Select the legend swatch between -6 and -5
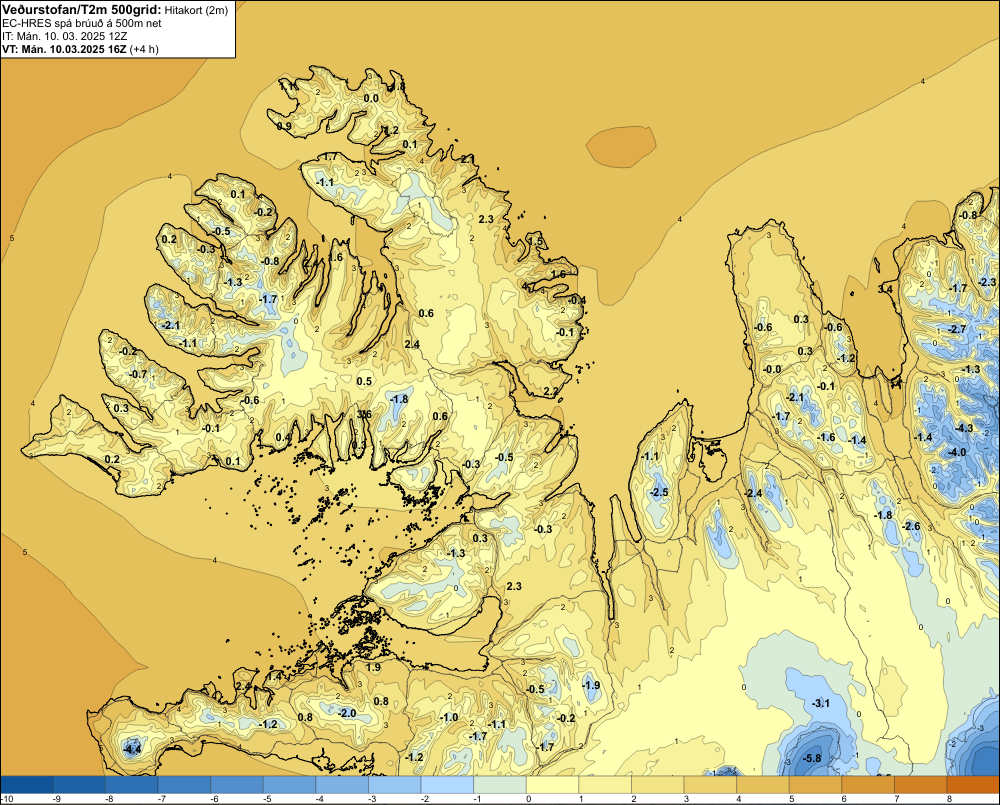1000x805 pixels. 237,785
